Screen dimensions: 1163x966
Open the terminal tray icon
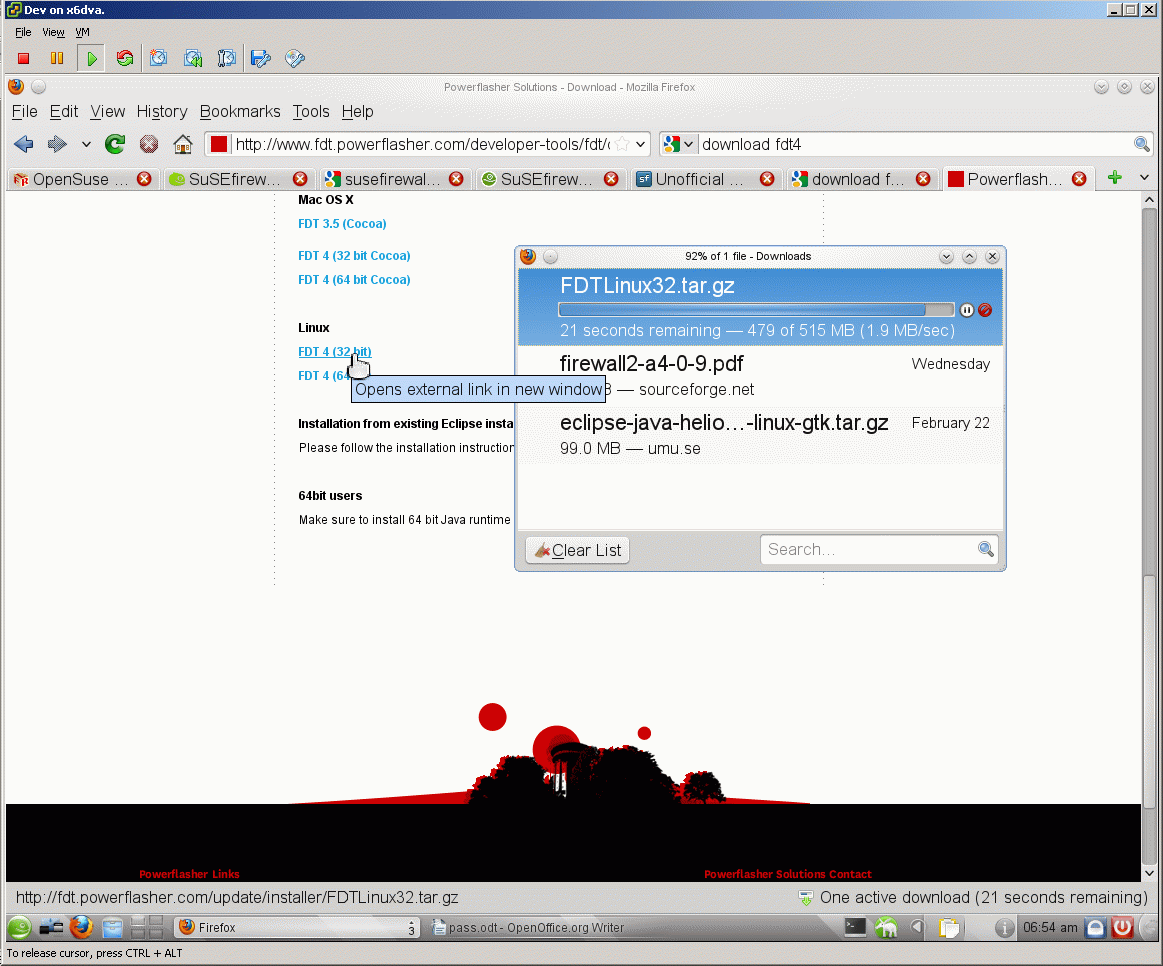(855, 927)
